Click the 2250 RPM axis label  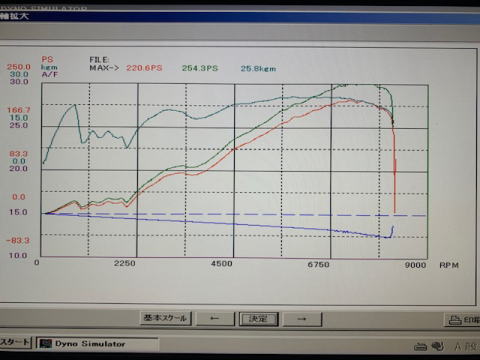125,263
